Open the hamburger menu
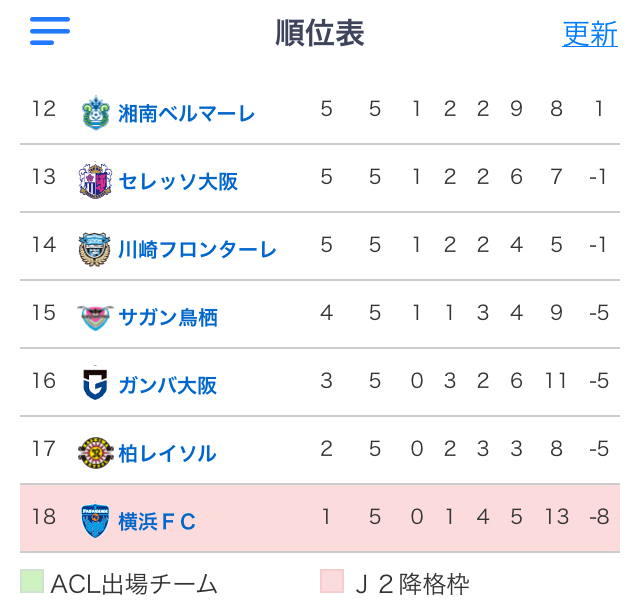640x605 pixels. pyautogui.click(x=50, y=31)
